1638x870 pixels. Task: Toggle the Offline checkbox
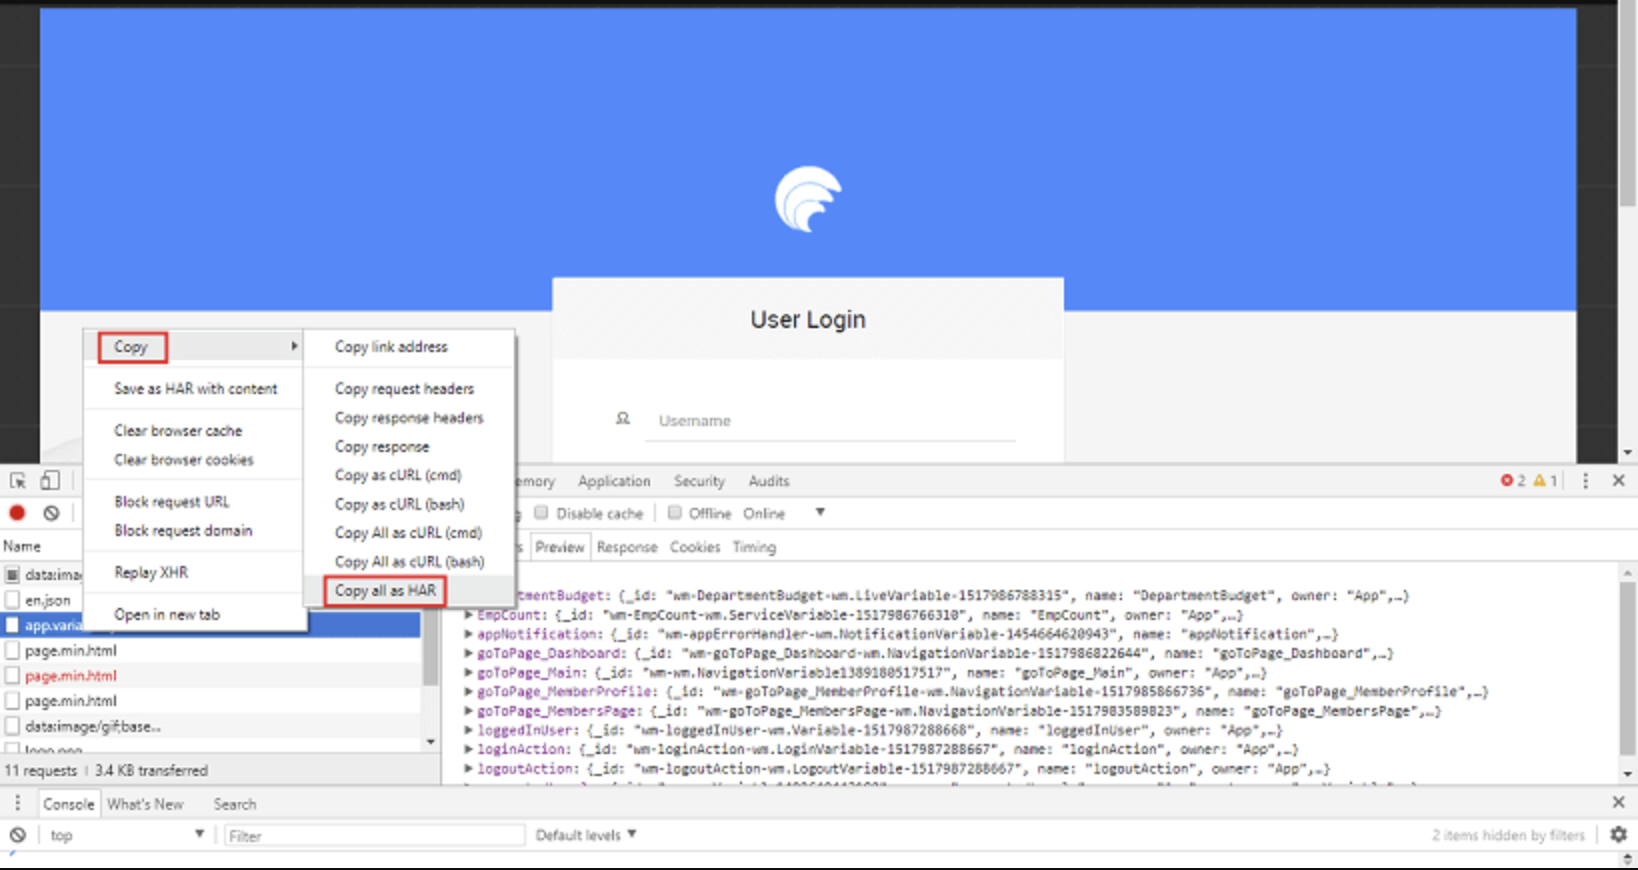click(675, 513)
